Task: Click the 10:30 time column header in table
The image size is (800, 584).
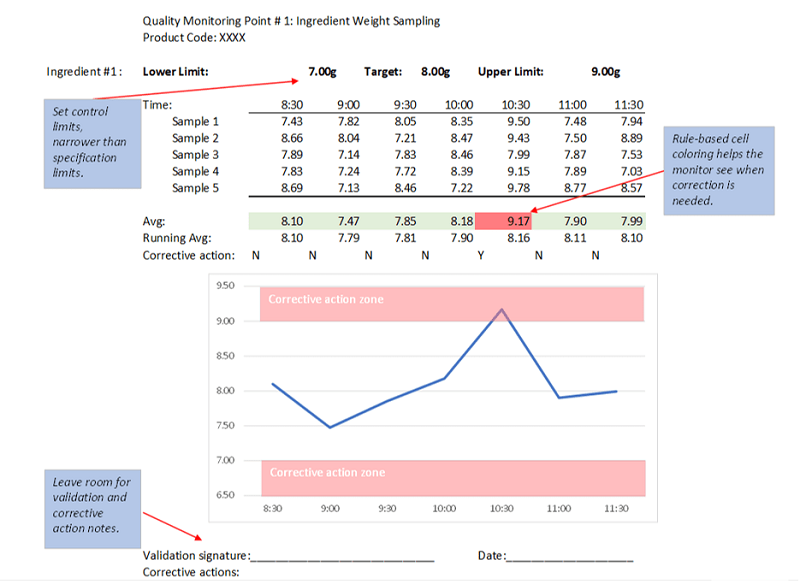Action: (516, 105)
